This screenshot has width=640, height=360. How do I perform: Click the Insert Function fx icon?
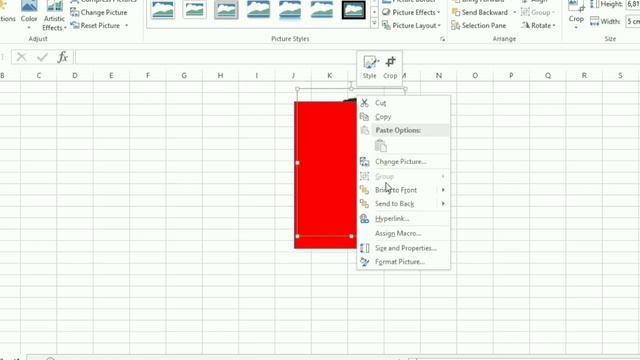tap(62, 57)
